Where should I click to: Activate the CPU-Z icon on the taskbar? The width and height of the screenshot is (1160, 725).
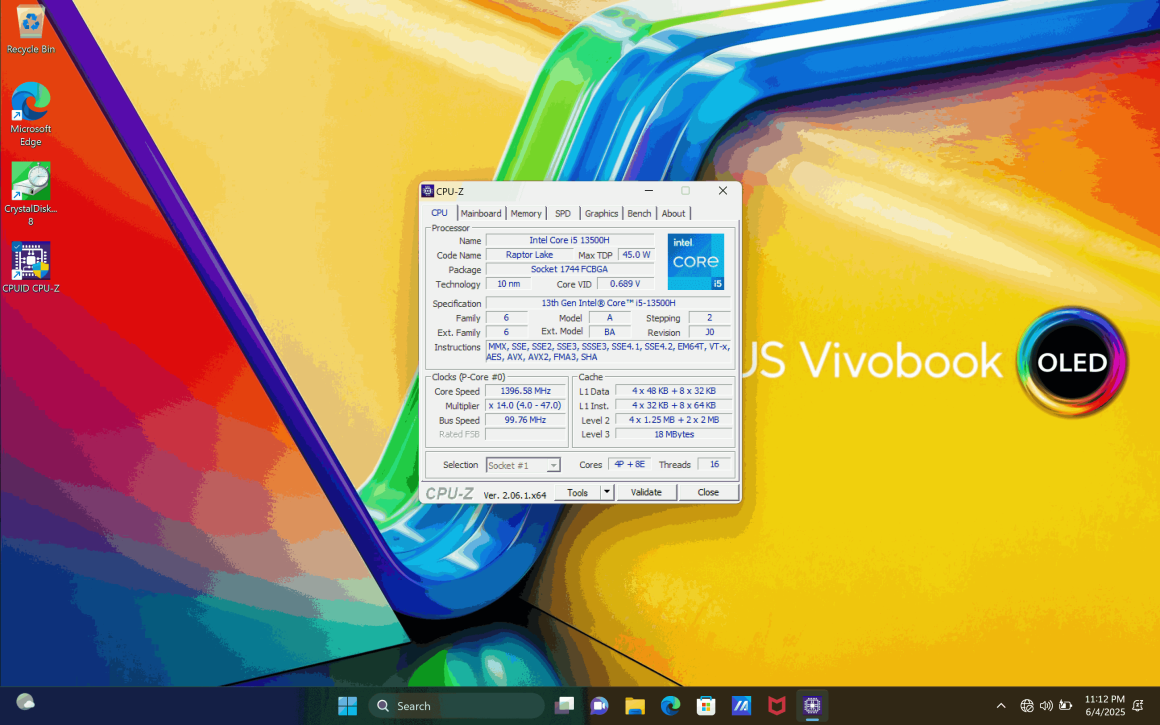[812, 705]
